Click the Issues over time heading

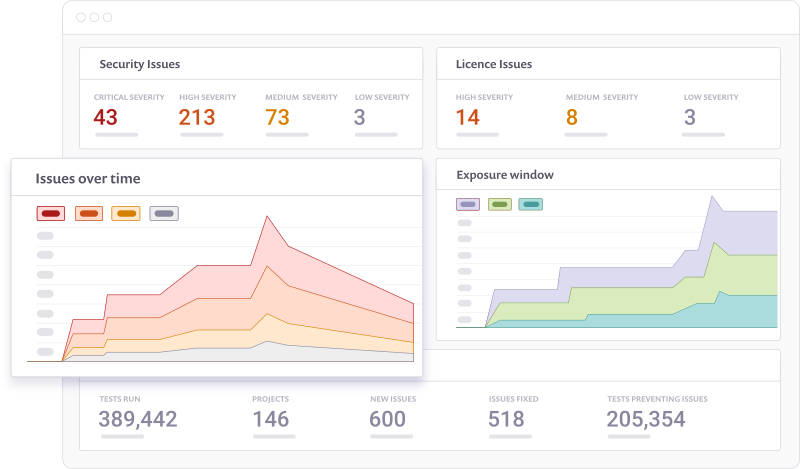(x=88, y=179)
